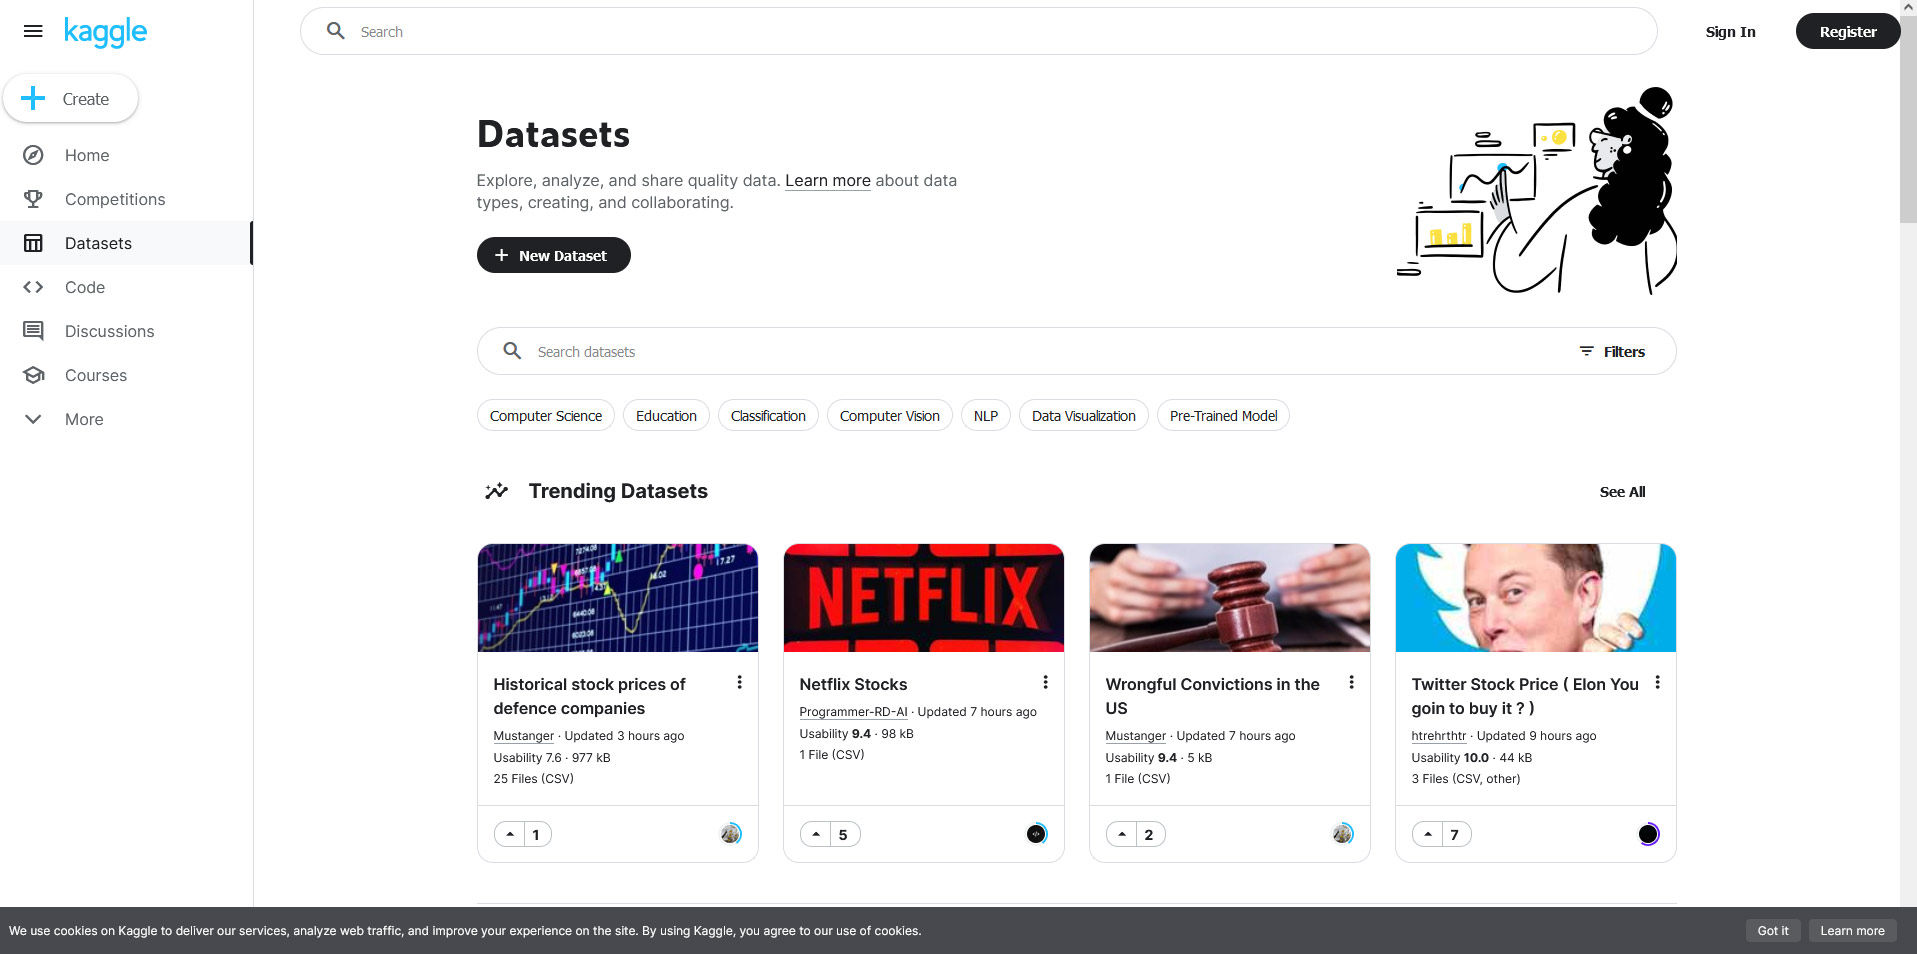Upvote the Twitter Stock Price dataset
Screen dimensions: 1917x954
(x=1428, y=834)
